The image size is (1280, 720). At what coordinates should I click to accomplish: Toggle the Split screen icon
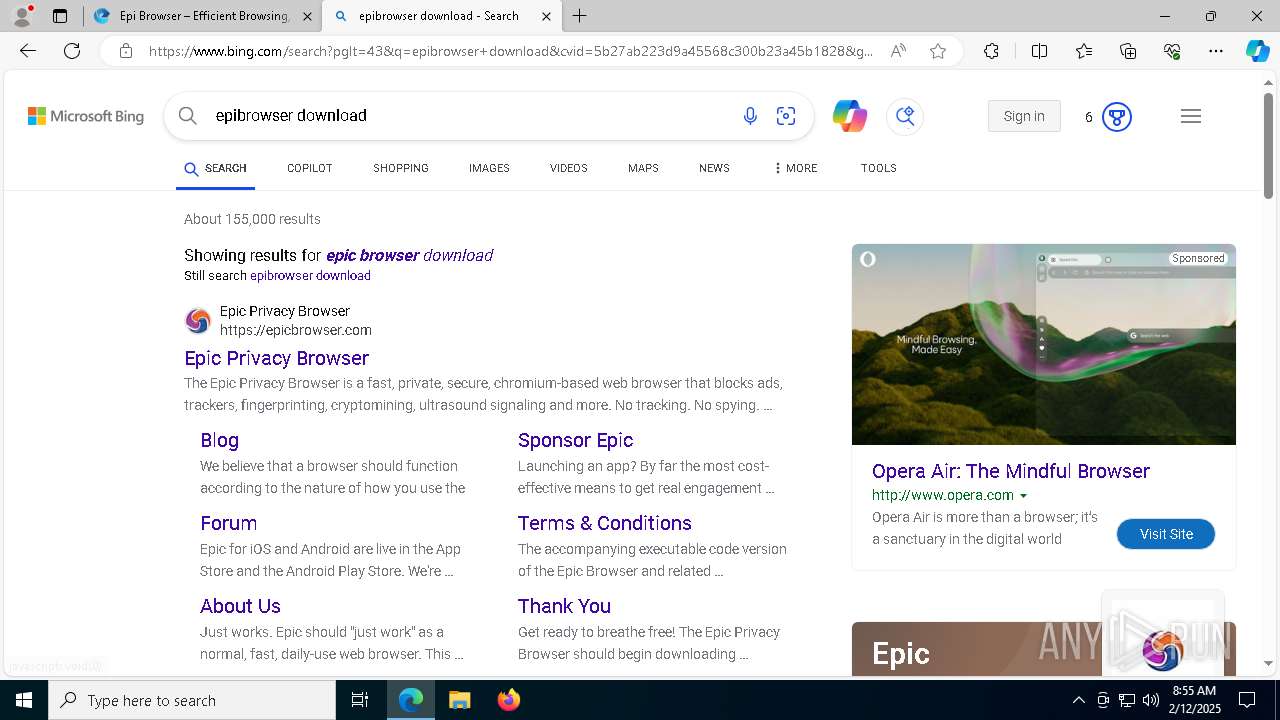1039,51
